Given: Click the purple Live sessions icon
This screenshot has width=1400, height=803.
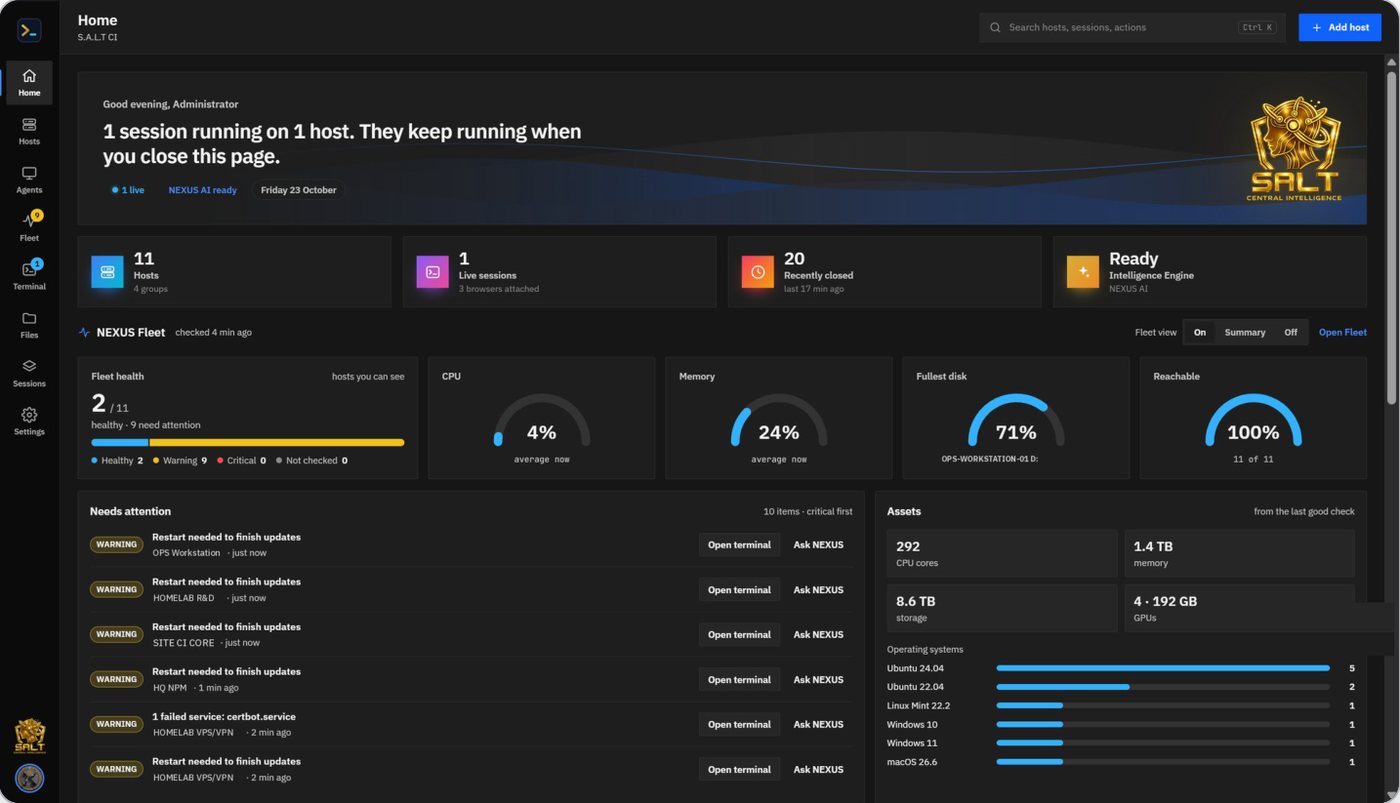Looking at the screenshot, I should tap(432, 272).
